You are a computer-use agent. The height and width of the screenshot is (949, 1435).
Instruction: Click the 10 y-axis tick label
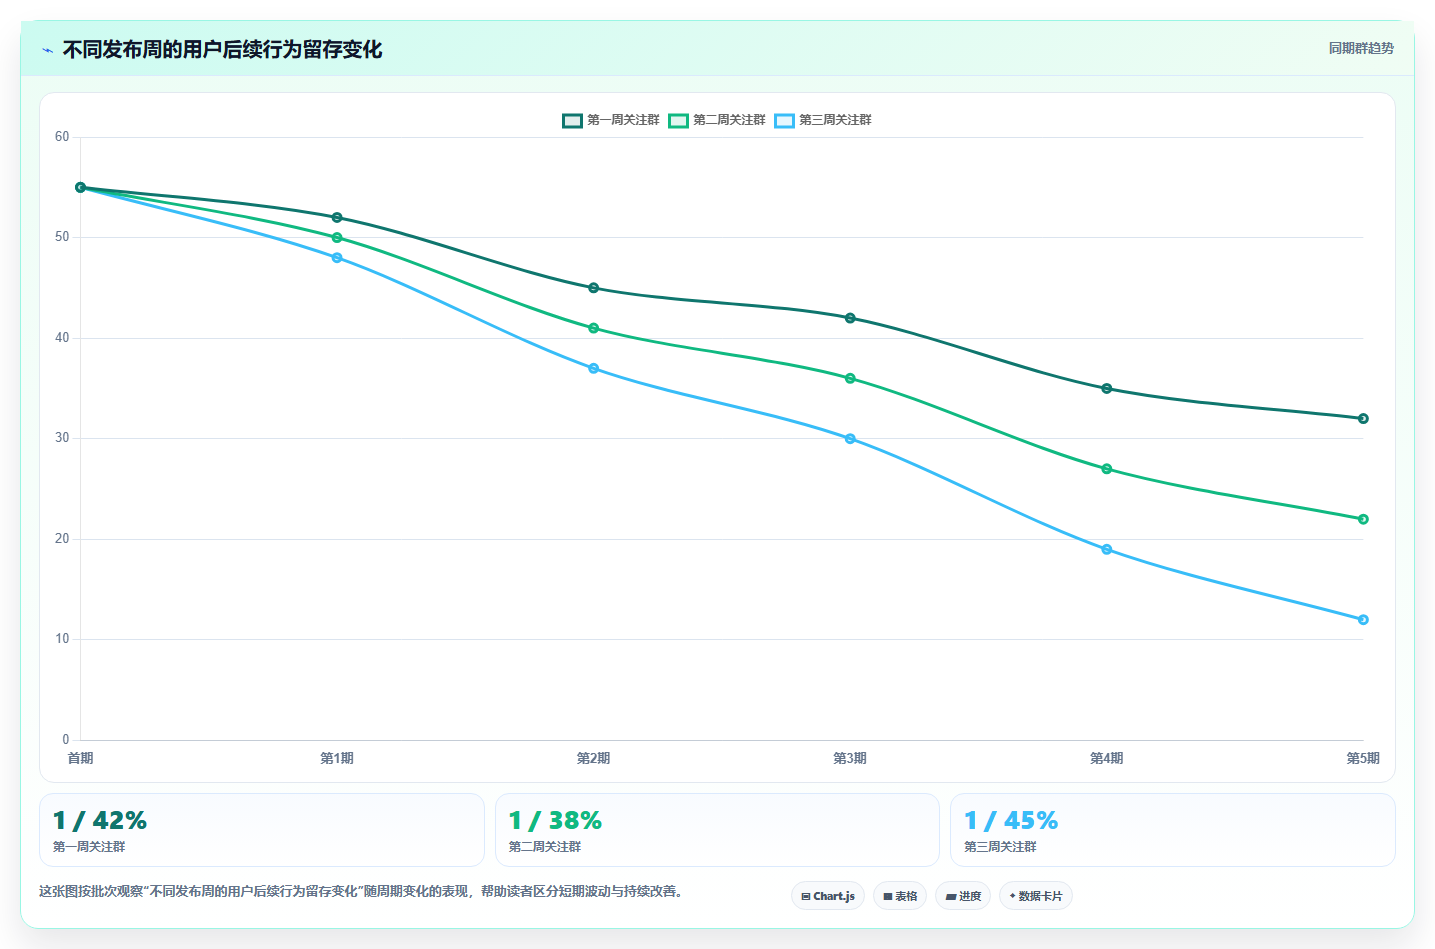click(x=62, y=639)
